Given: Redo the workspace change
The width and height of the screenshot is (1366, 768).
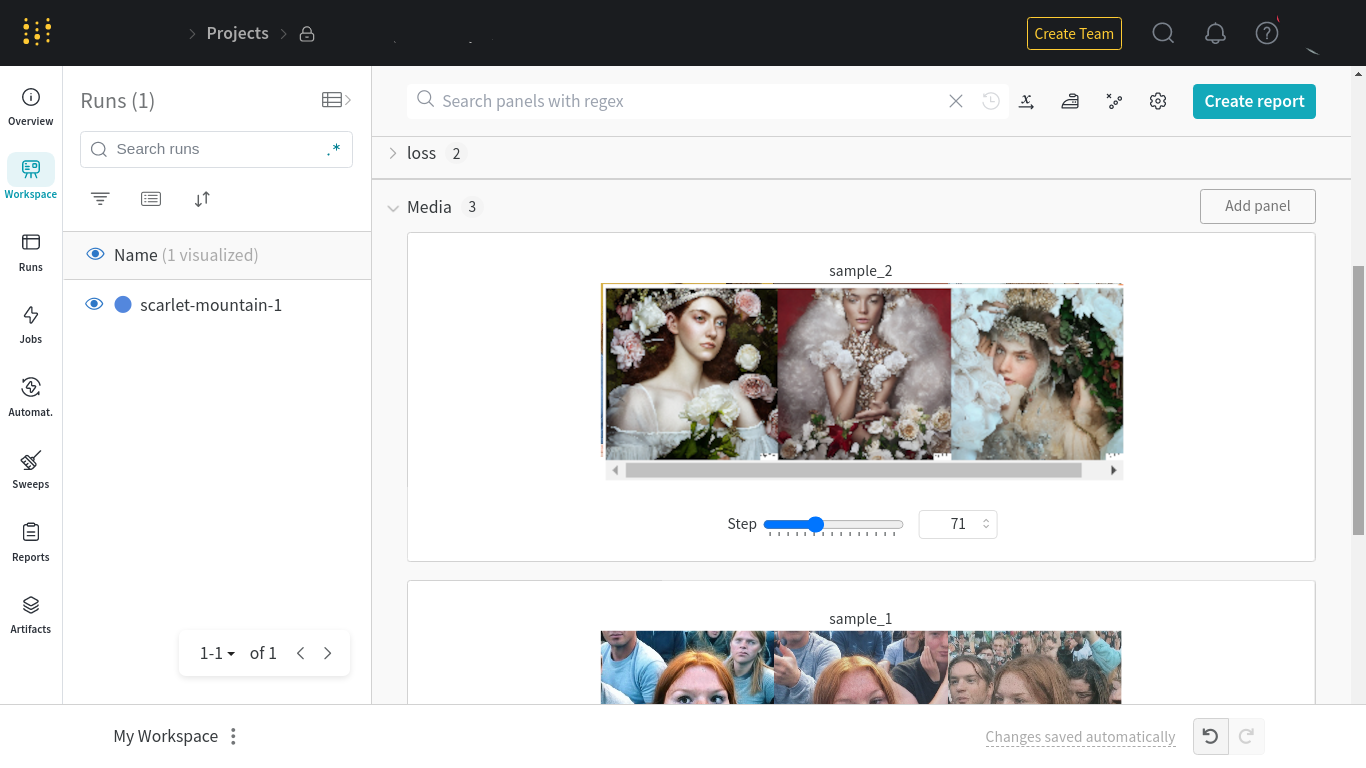Looking at the screenshot, I should point(1247,737).
